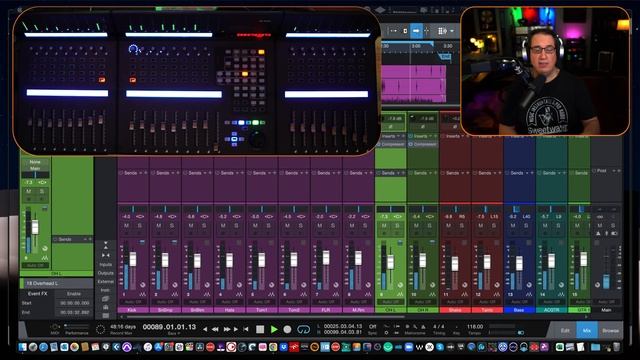Click the Stop button in the transport
The width and height of the screenshot is (640, 360).
coord(260,329)
